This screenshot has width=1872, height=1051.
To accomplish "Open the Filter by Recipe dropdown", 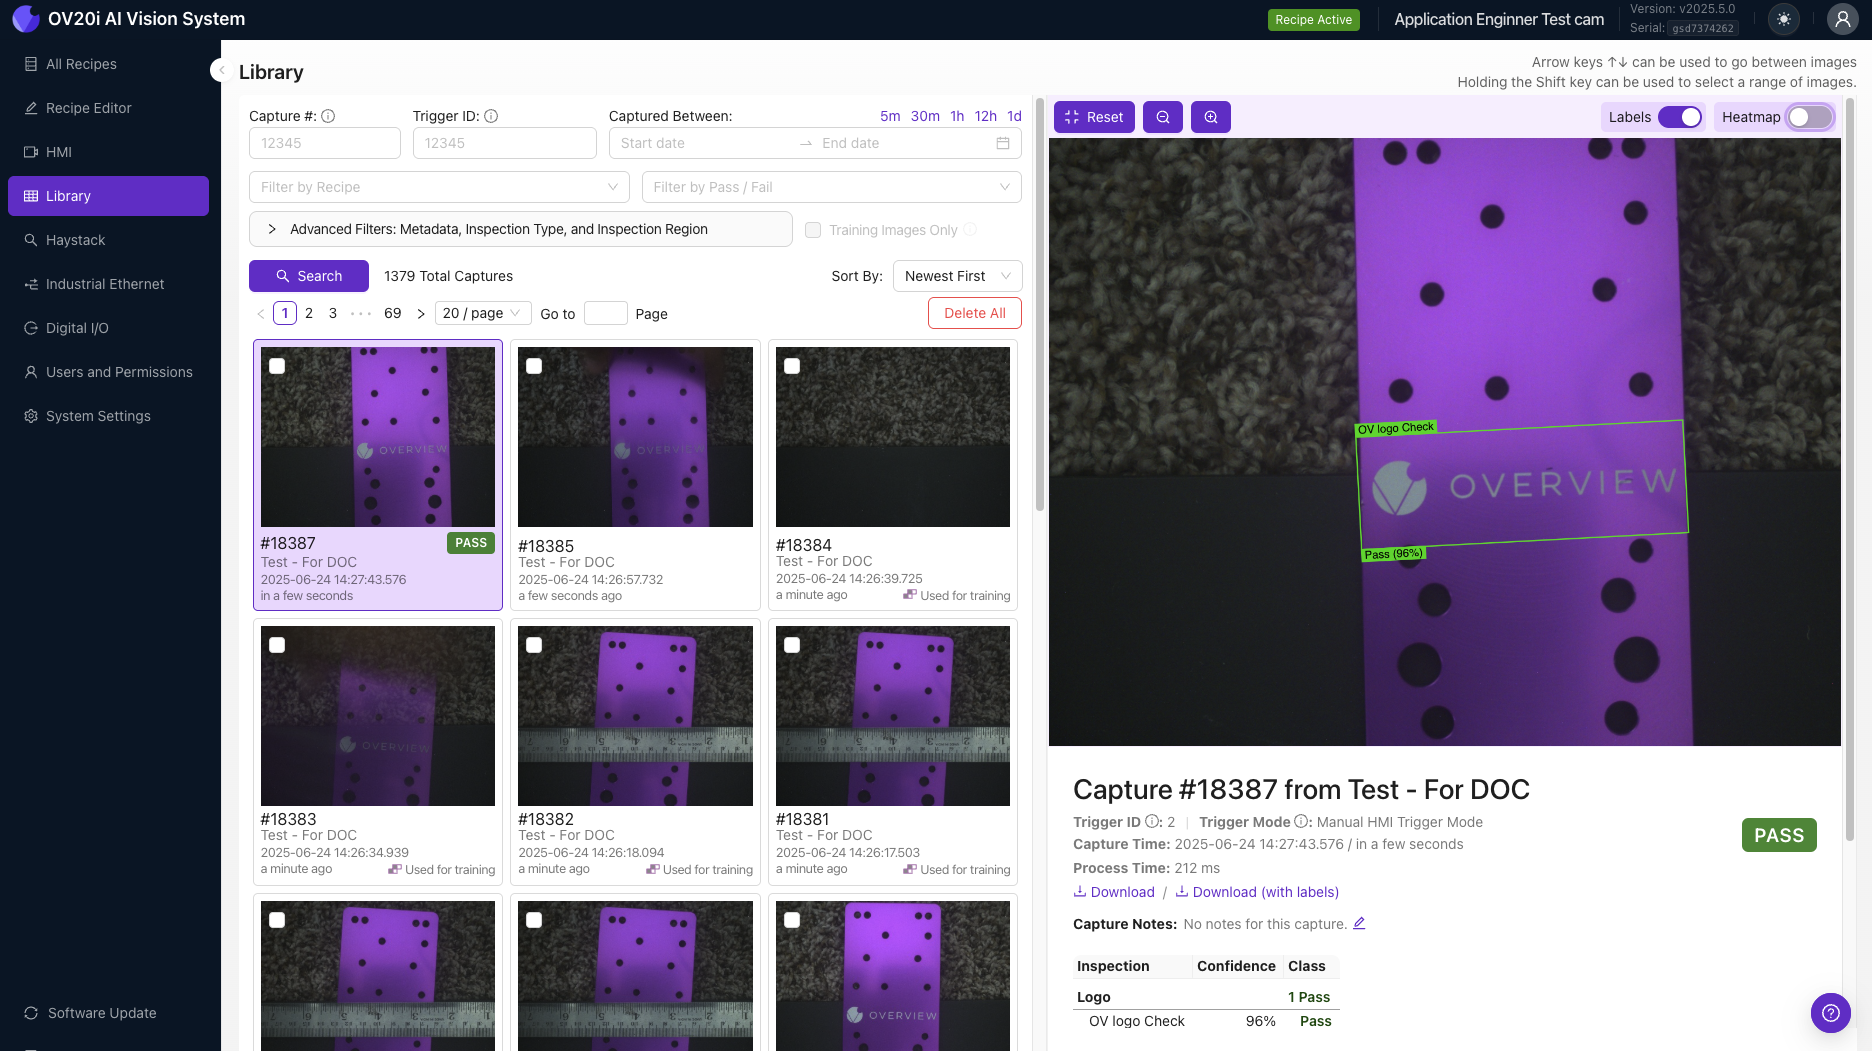I will point(438,187).
